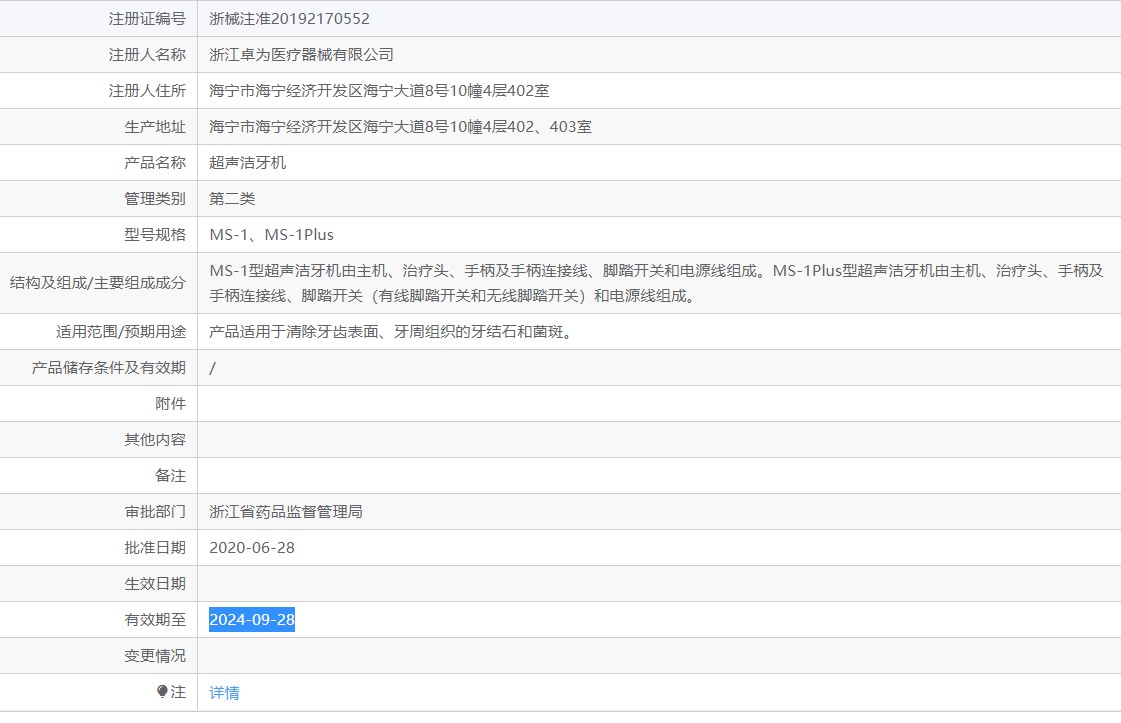Click management category 第二类
Screen dimensions: 1121x723
pyautogui.click(x=232, y=198)
